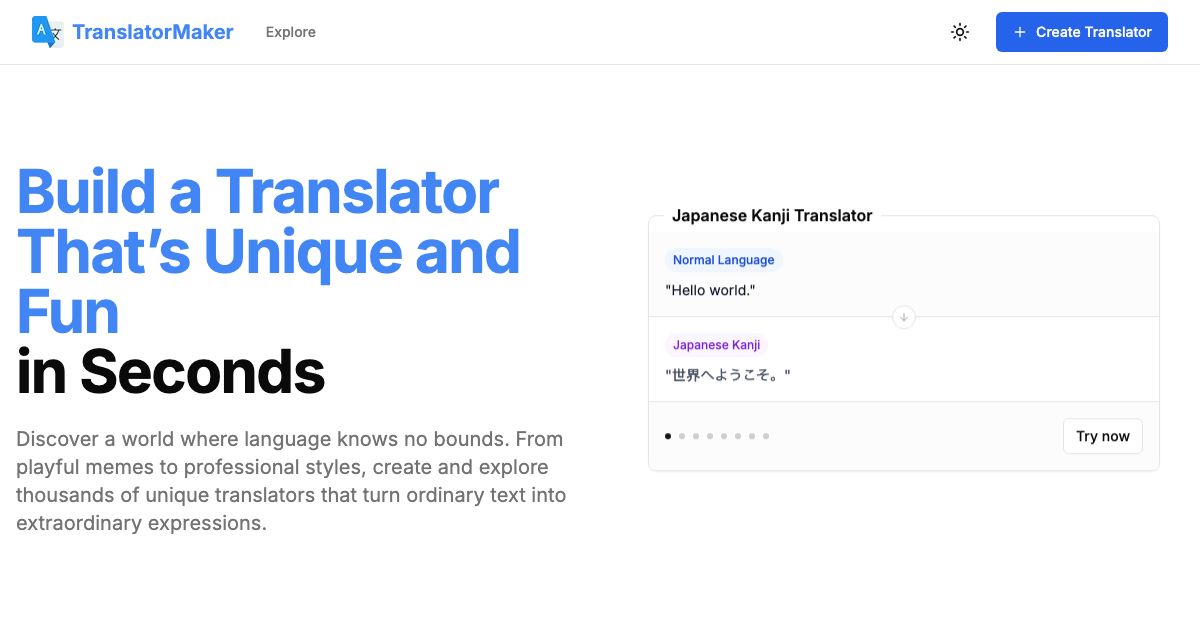Select the second carousel dot

[x=681, y=436]
